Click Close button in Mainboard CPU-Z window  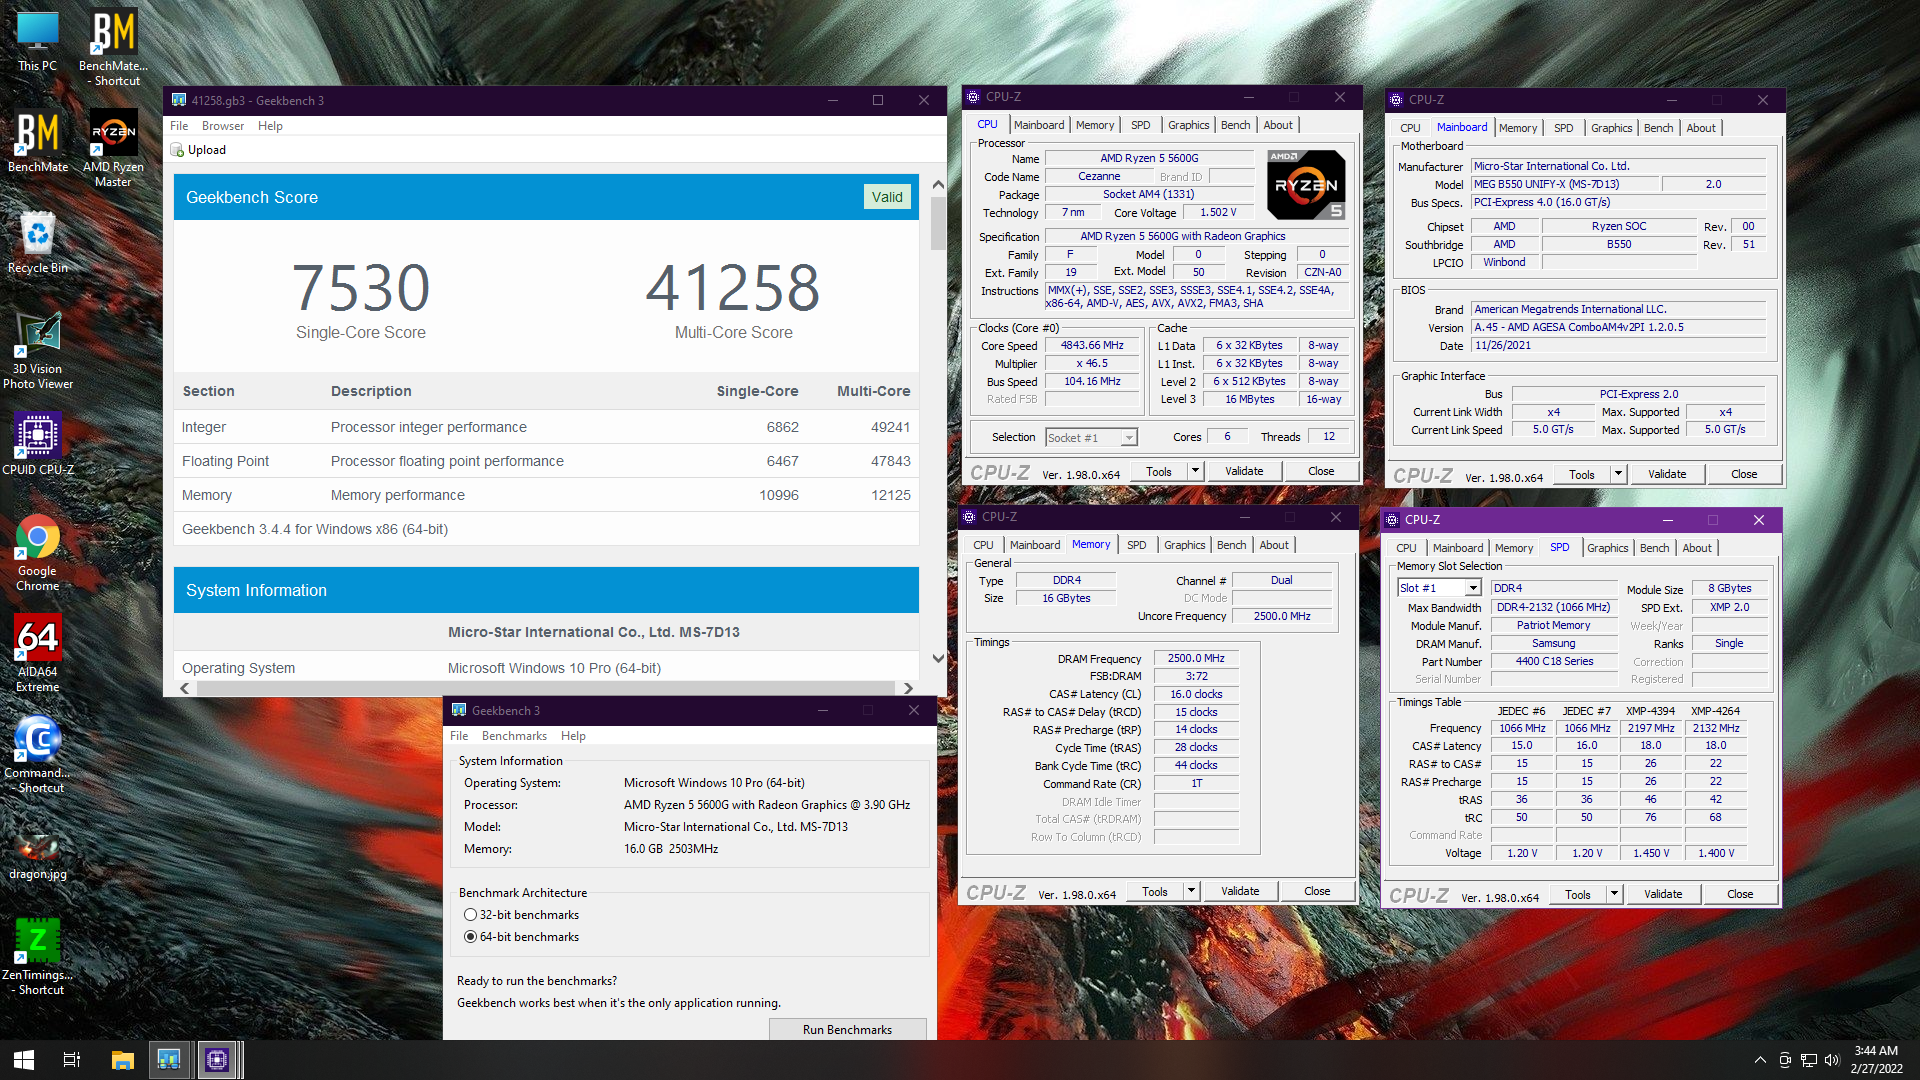click(x=1743, y=474)
